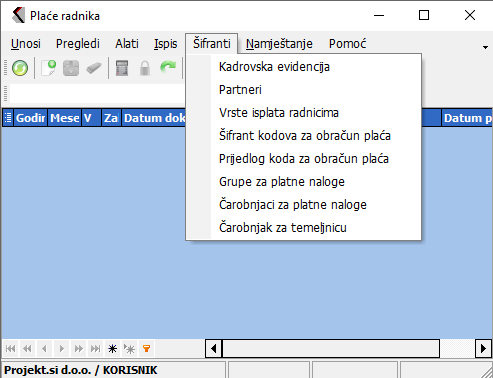This screenshot has width=493, height=378.
Task: Click the horizontal scrollbar right arrow
Action: 483,349
